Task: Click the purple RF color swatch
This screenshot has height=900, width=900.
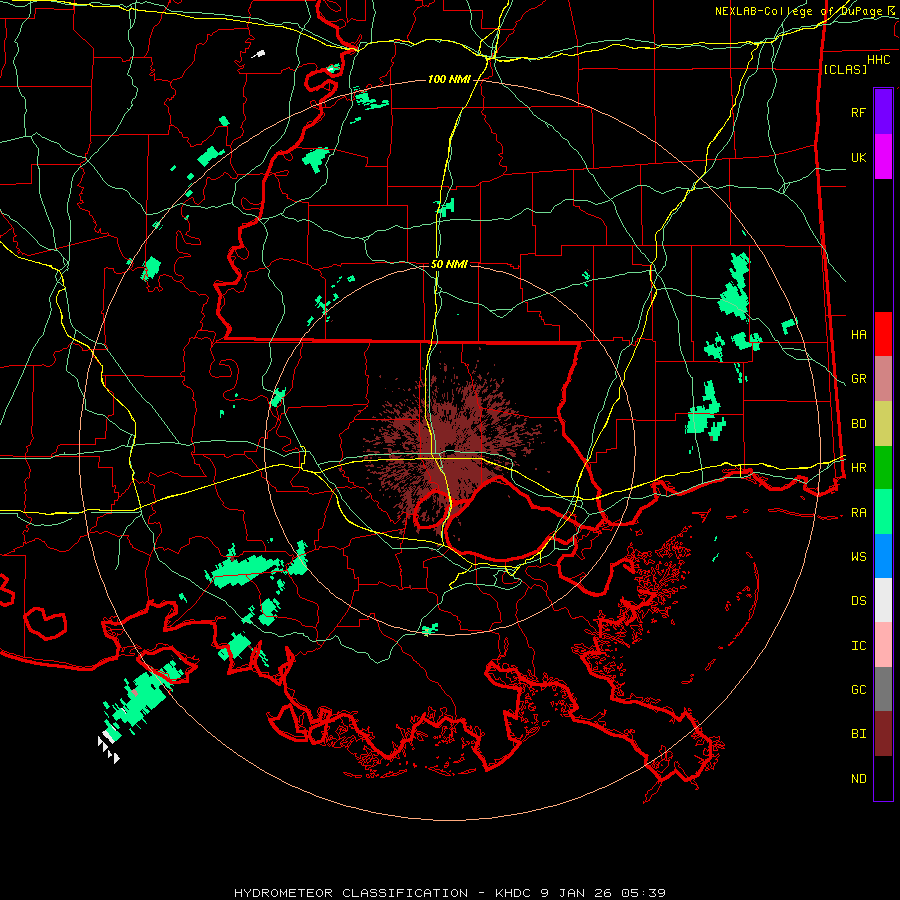Action: coord(883,112)
